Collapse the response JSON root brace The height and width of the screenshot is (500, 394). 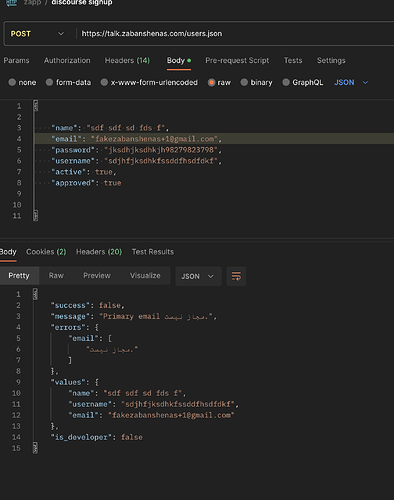click(x=35, y=294)
